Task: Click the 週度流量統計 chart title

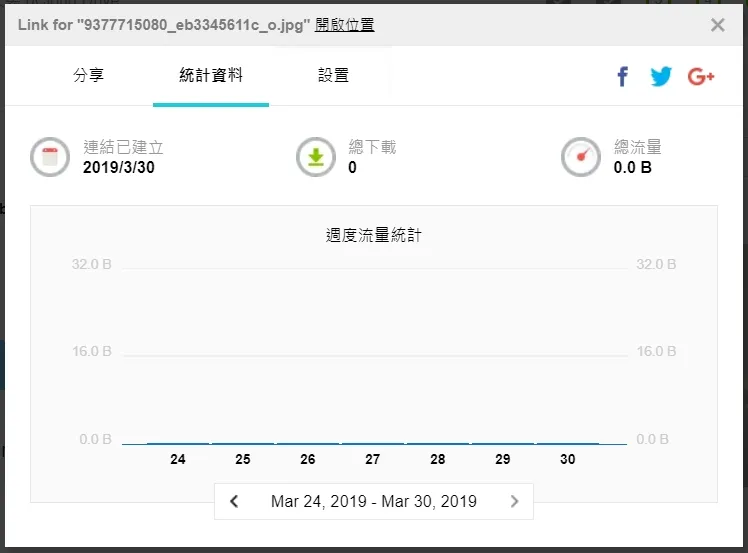Action: [374, 235]
